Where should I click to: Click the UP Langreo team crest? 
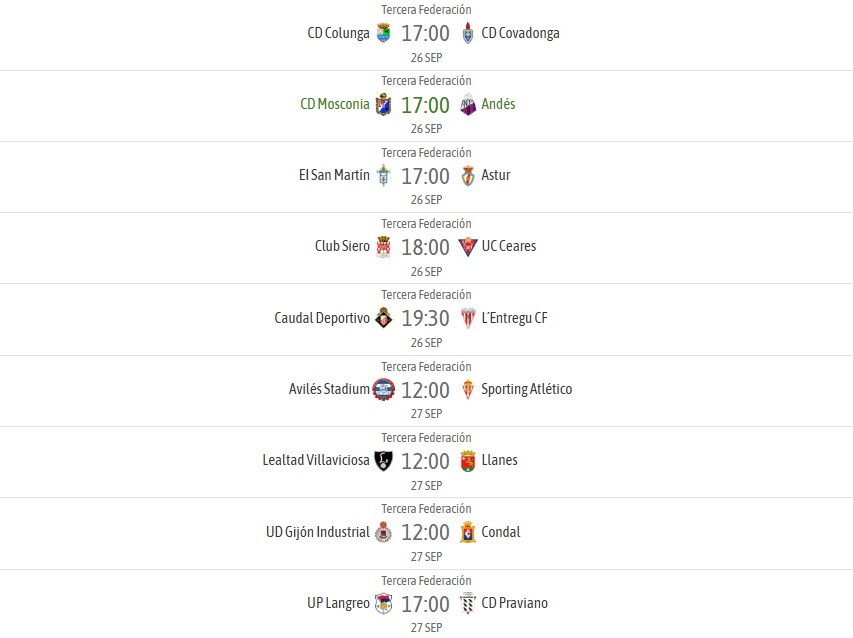click(384, 604)
